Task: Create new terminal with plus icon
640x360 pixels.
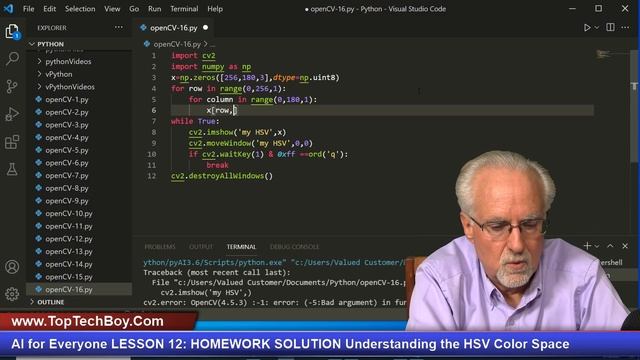Action: pos(587,246)
